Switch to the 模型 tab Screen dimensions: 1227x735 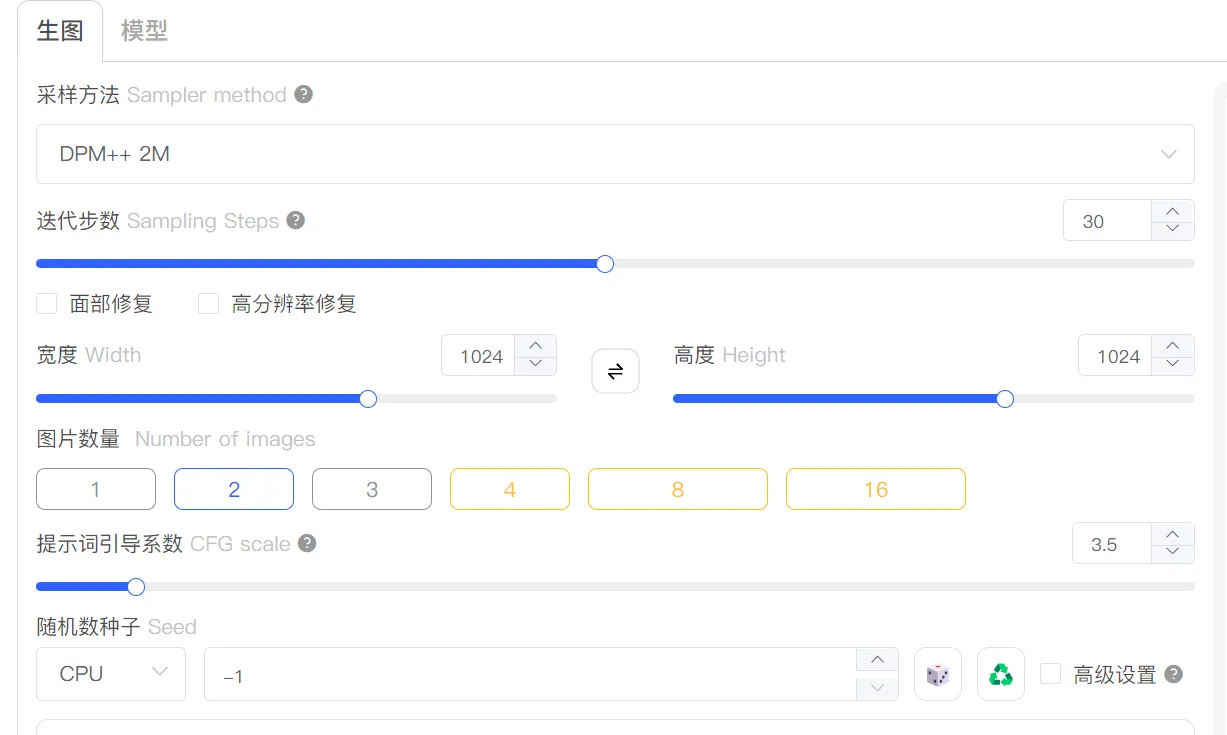click(144, 31)
